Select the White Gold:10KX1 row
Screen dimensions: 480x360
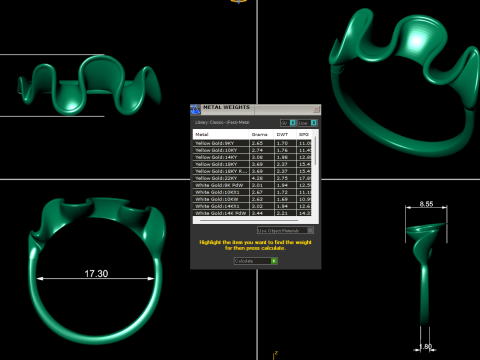point(252,192)
